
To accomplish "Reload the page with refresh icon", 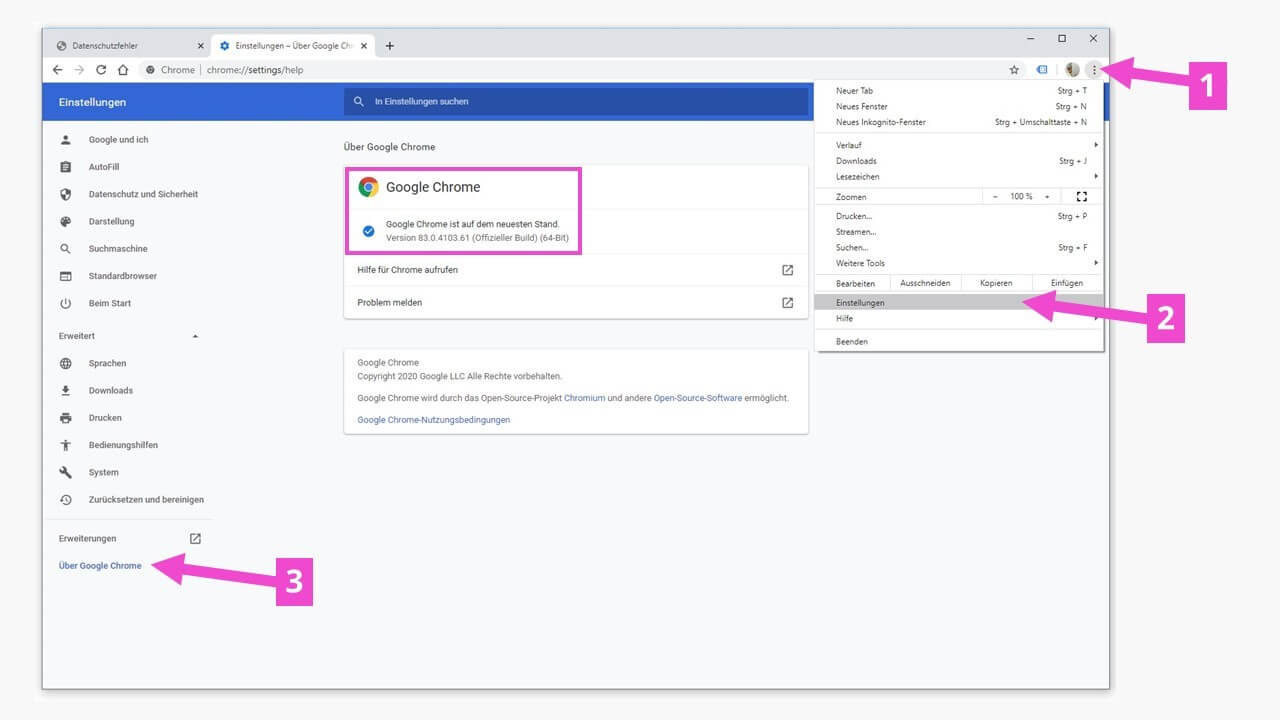I will [101, 70].
